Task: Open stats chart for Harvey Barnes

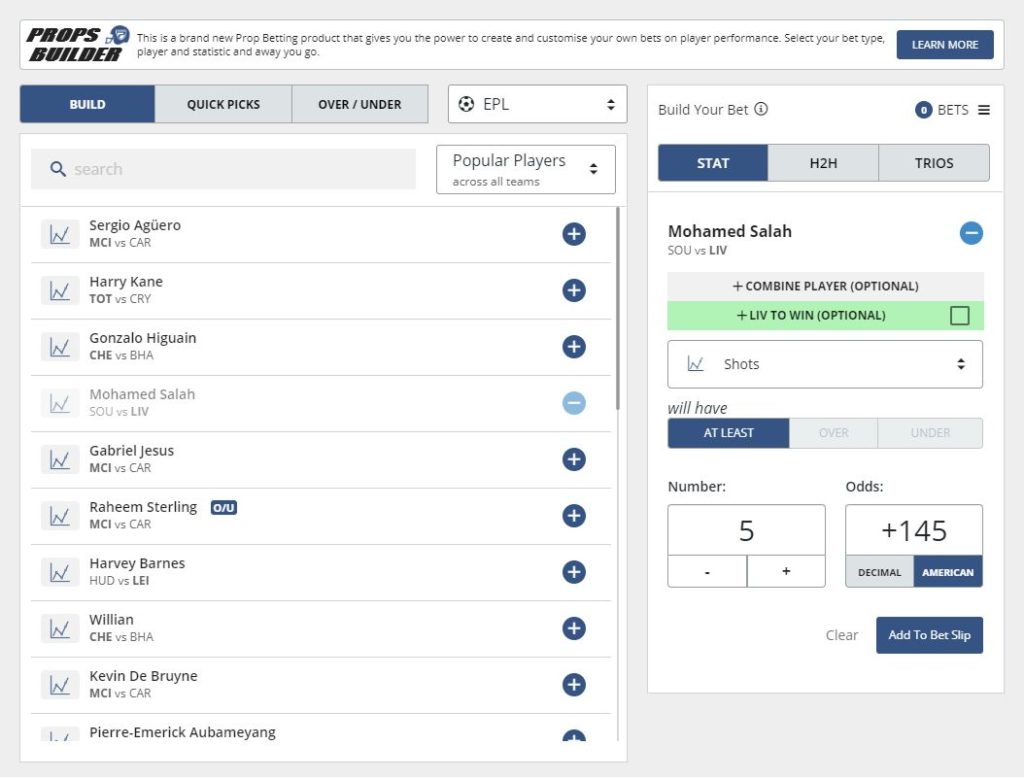Action: click(59, 572)
